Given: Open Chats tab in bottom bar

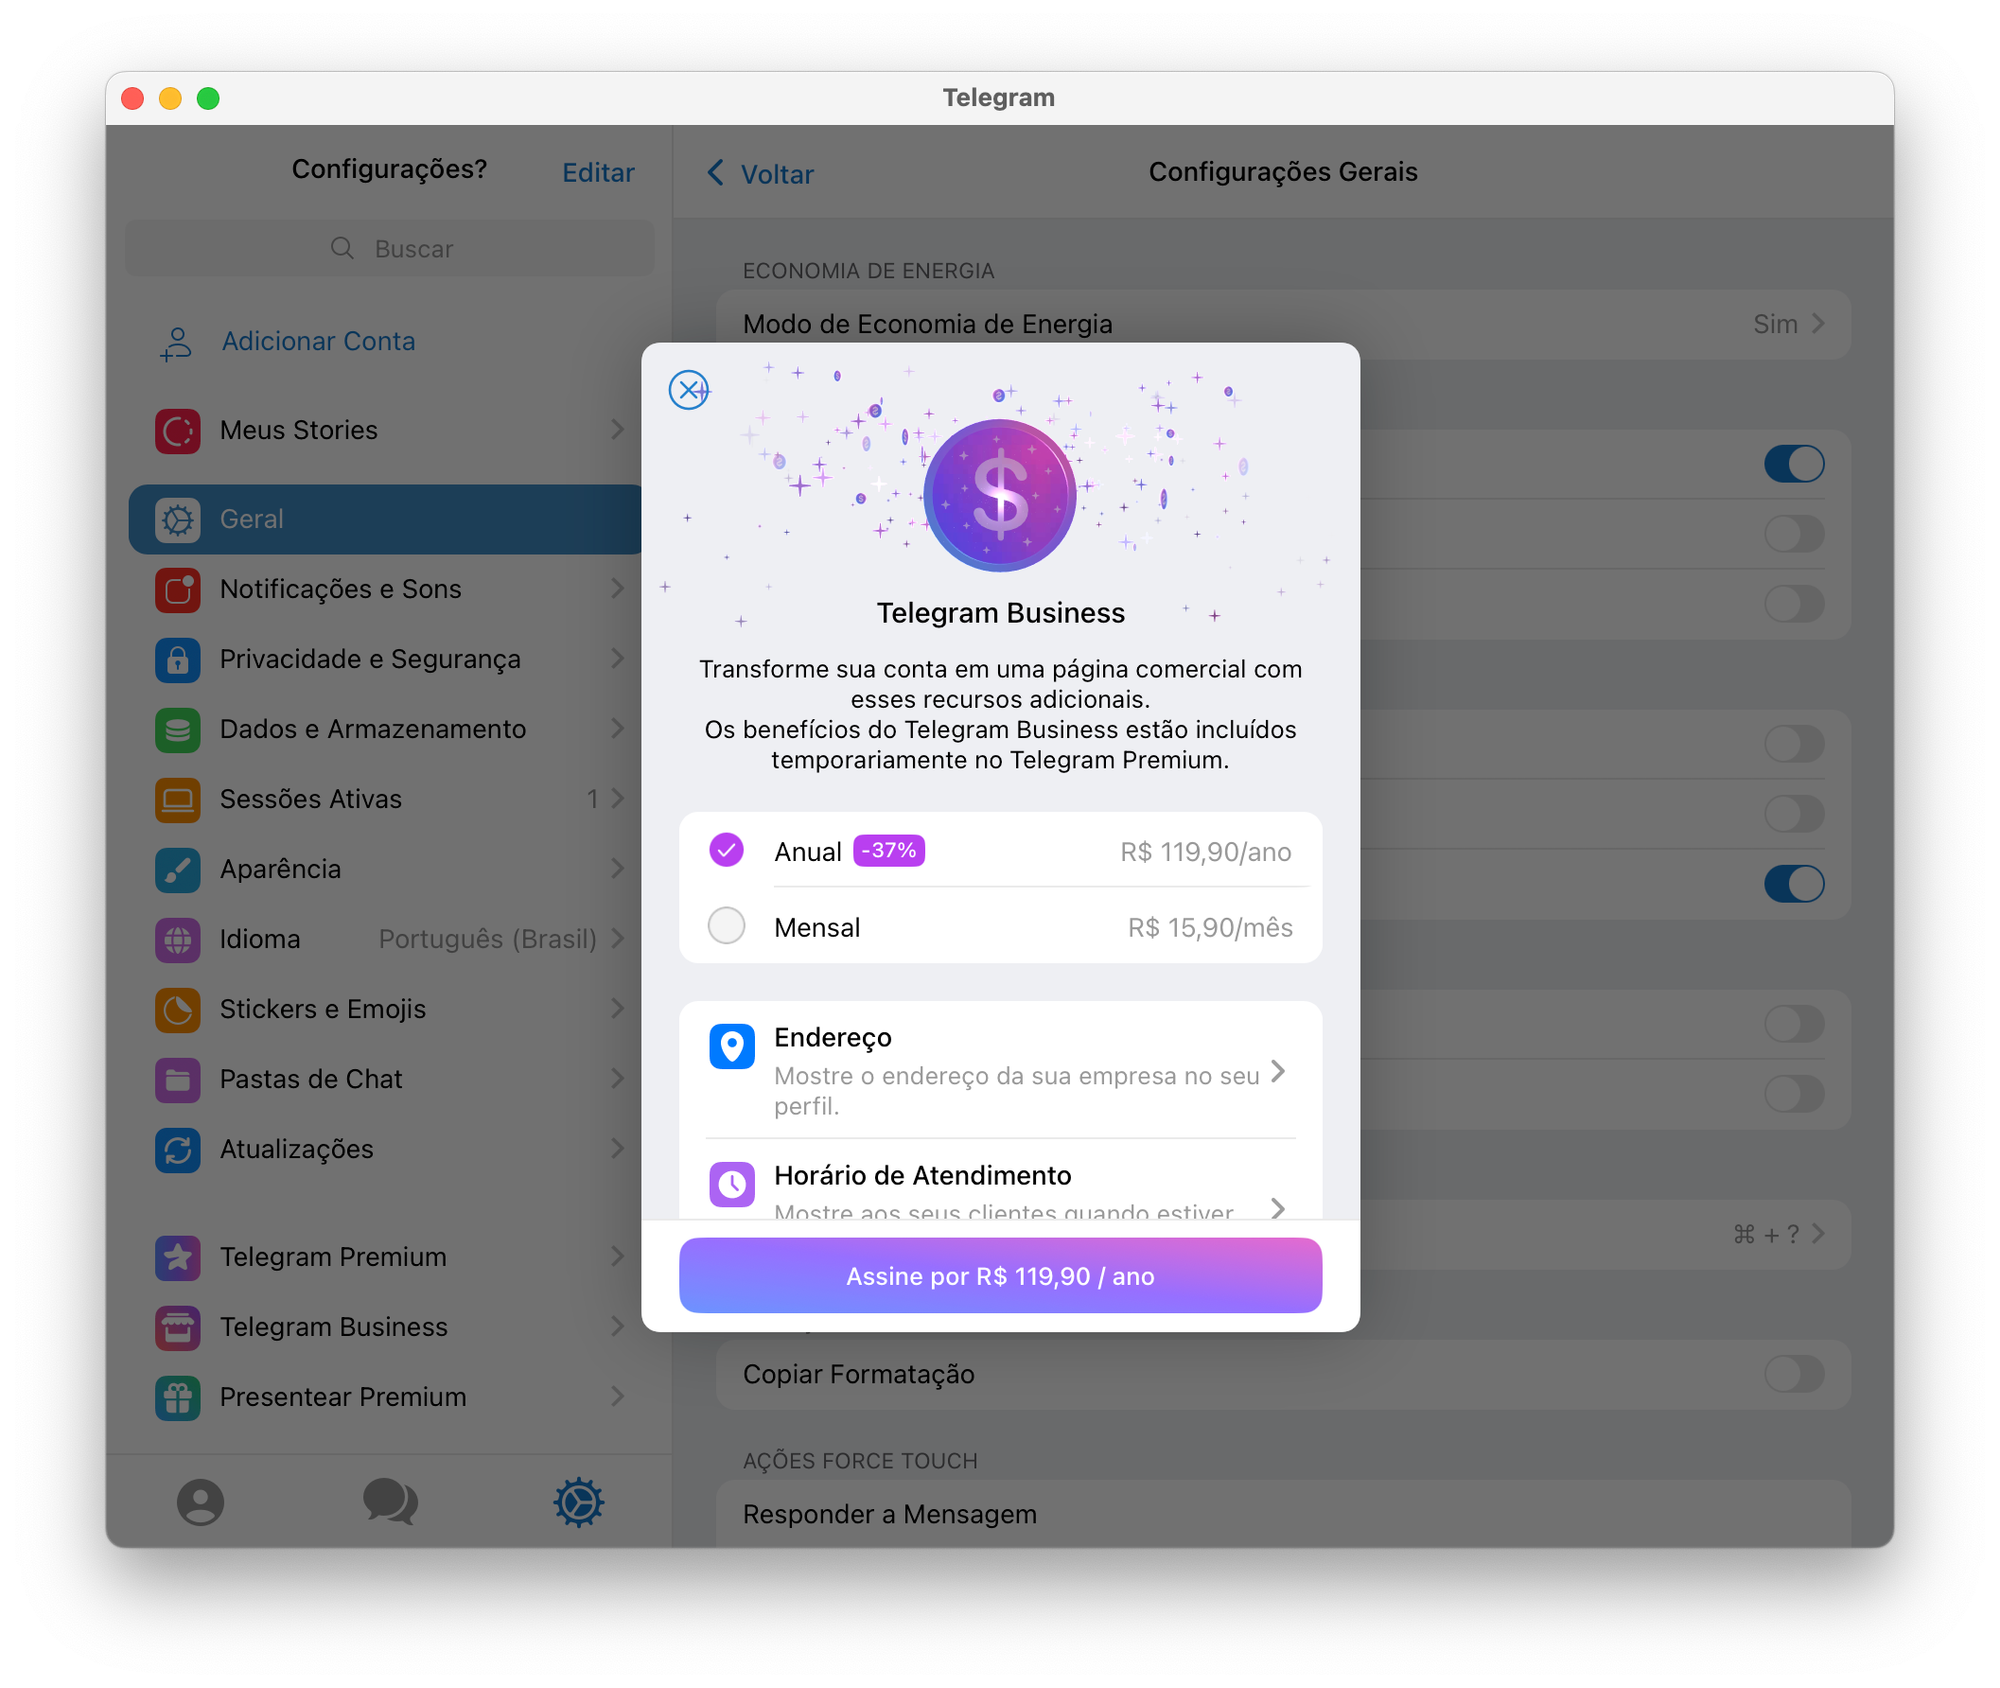Looking at the screenshot, I should point(390,1502).
